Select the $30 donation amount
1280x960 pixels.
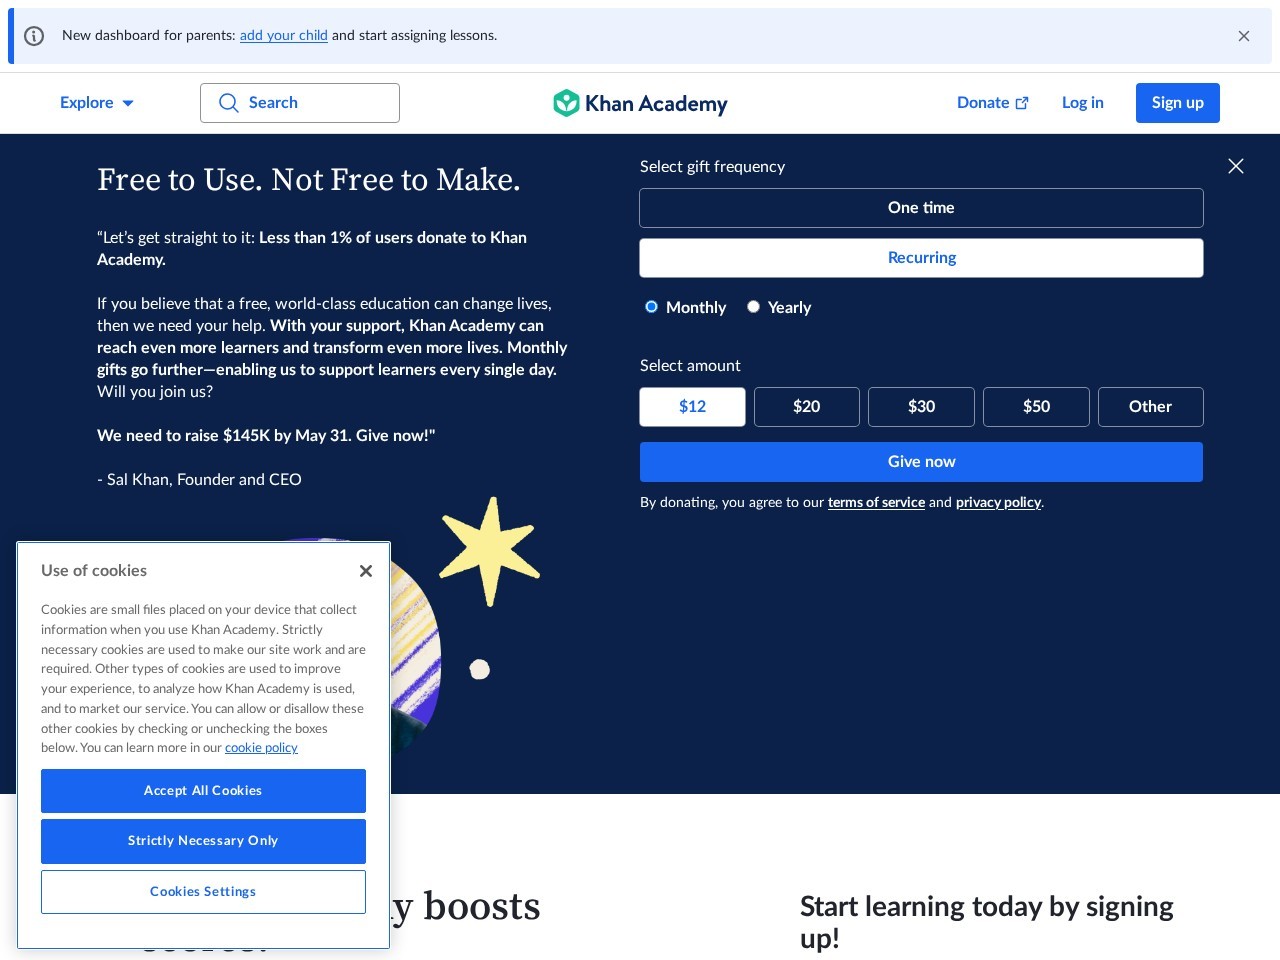click(921, 407)
